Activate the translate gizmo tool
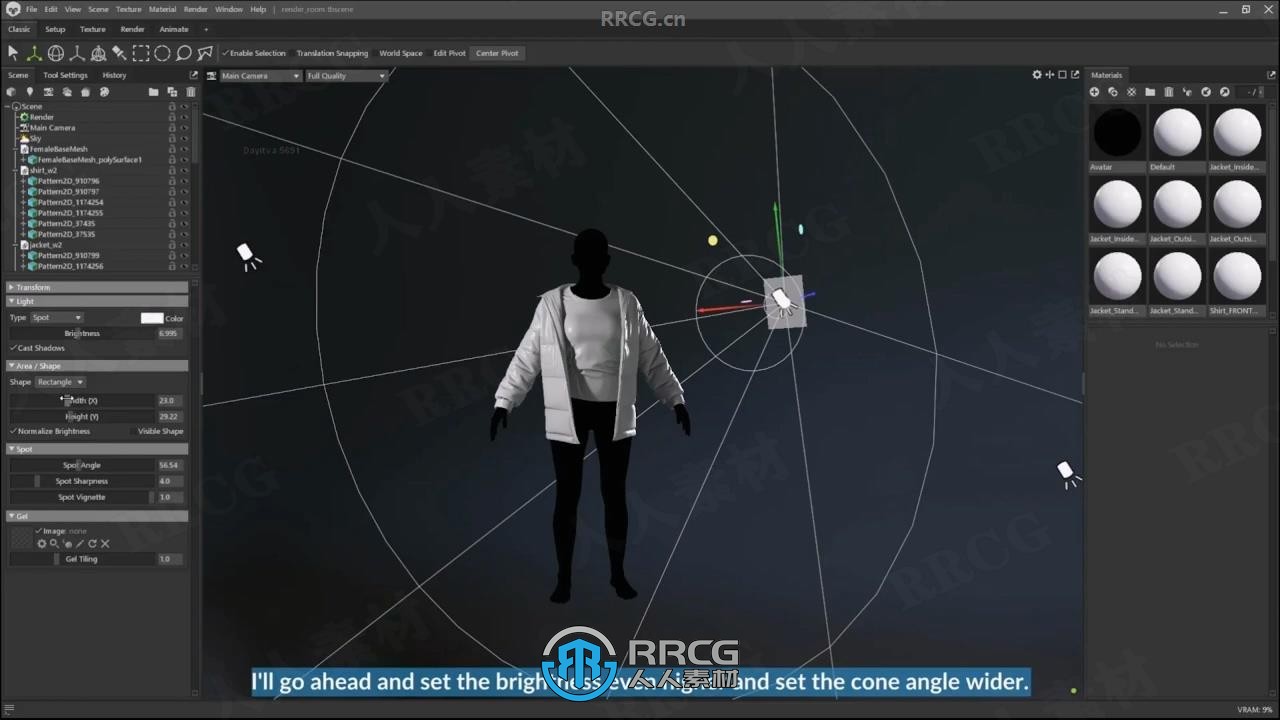1280x720 pixels. coord(34,53)
